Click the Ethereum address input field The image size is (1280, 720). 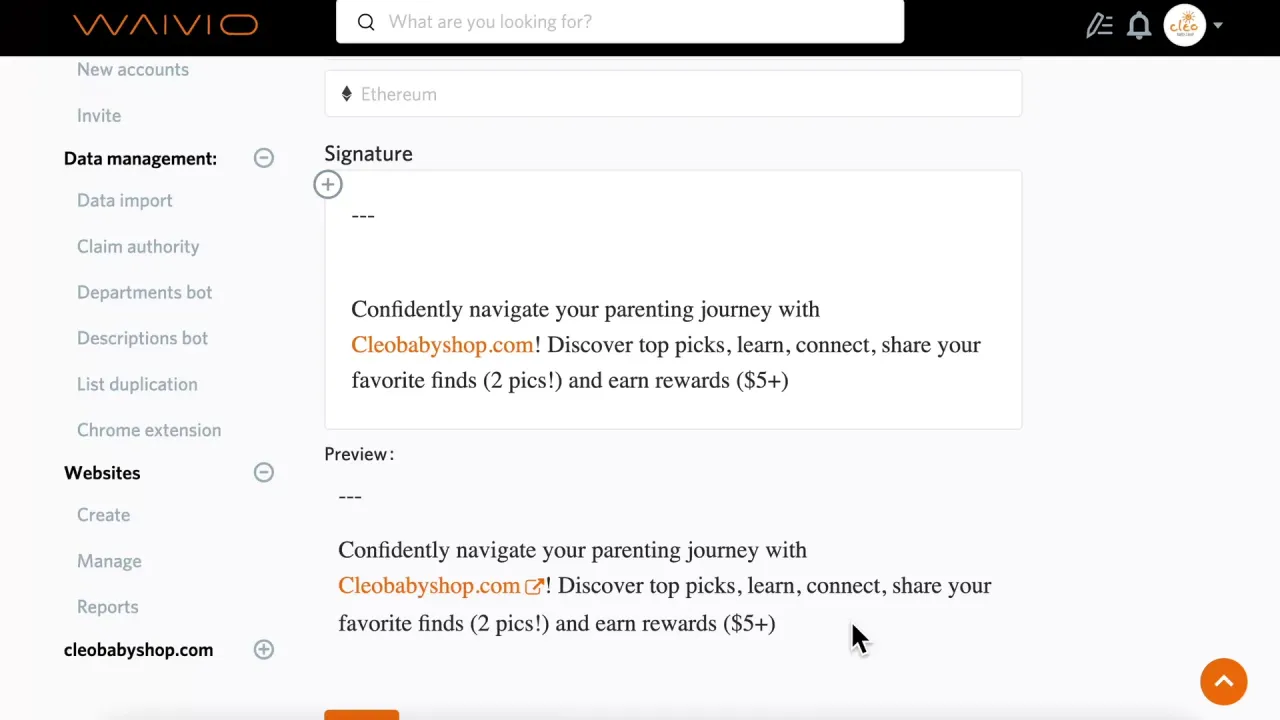pyautogui.click(x=680, y=94)
